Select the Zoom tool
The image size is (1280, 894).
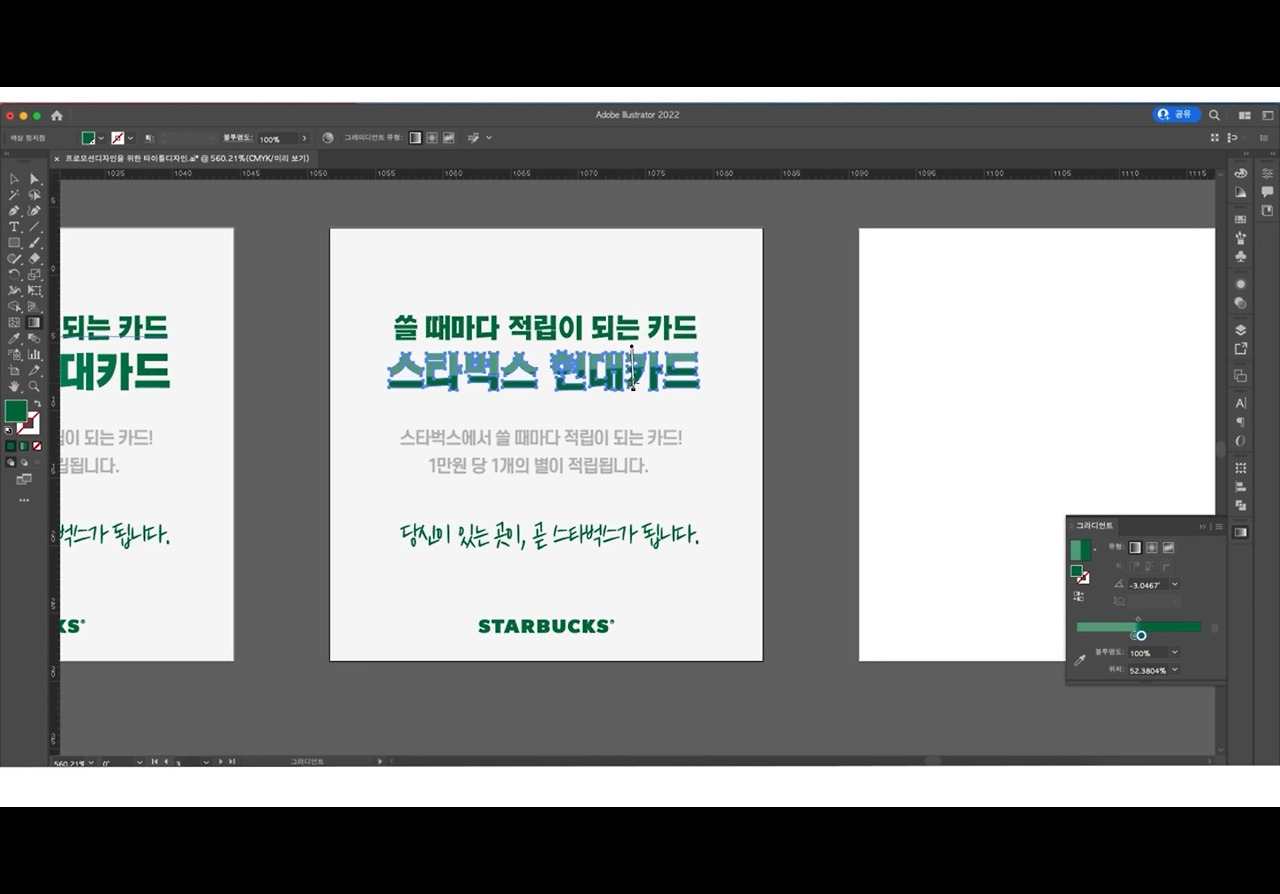33,383
